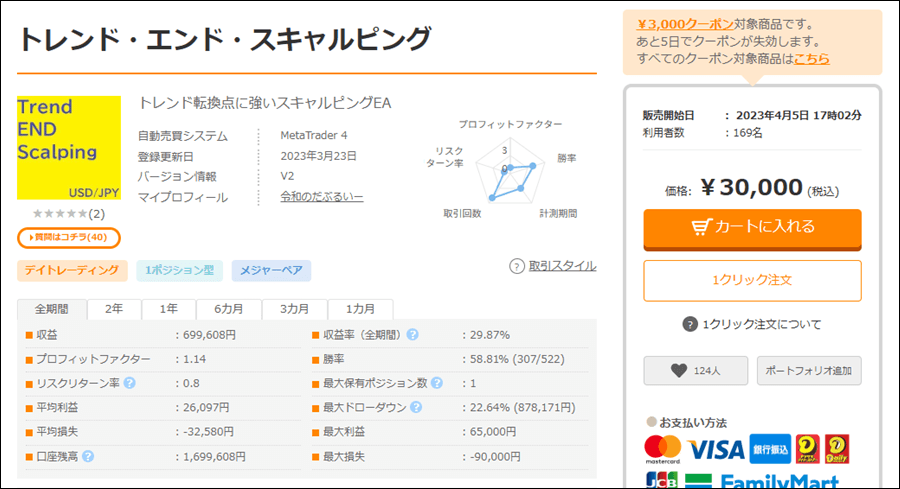The image size is (900, 489).
Task: Click the question mark icon beside 取引スタイル
Action: click(517, 266)
